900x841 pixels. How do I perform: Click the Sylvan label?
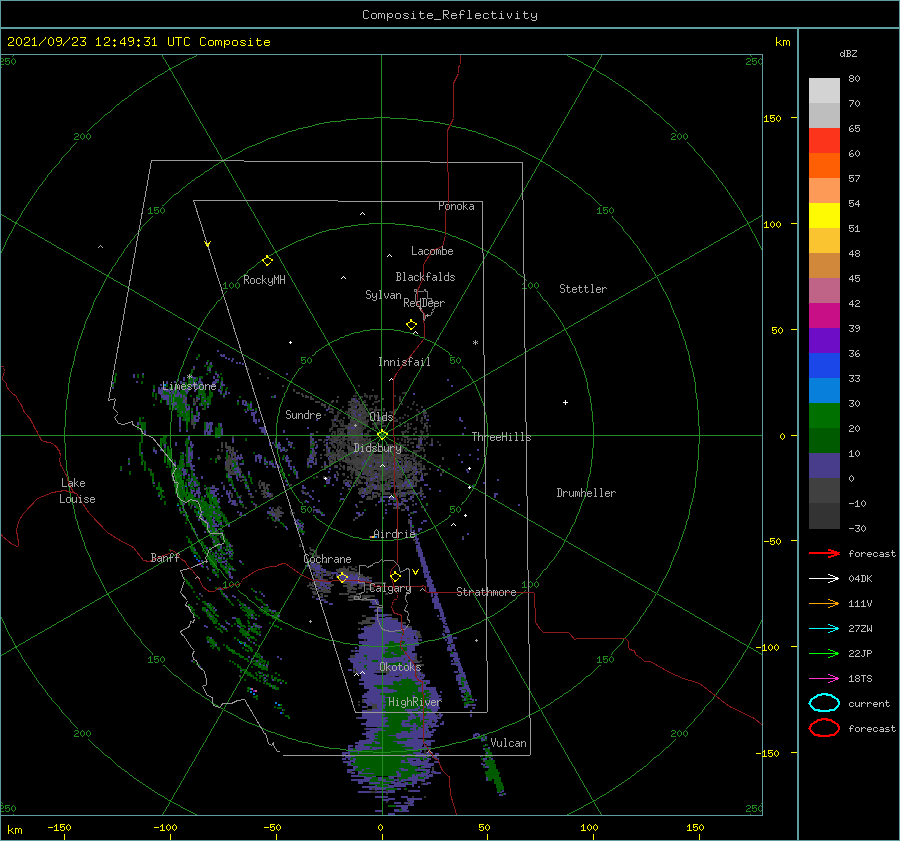[383, 295]
